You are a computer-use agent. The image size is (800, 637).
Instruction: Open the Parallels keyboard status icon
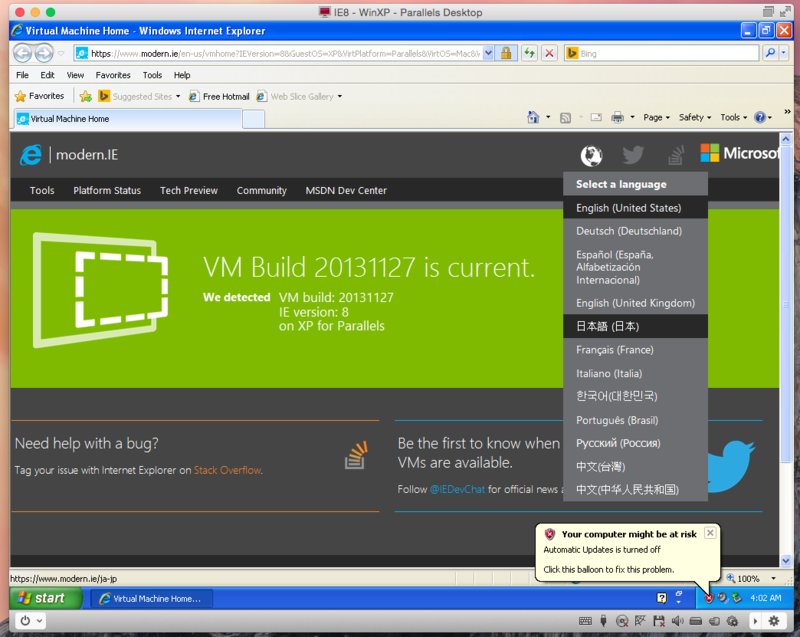point(585,621)
